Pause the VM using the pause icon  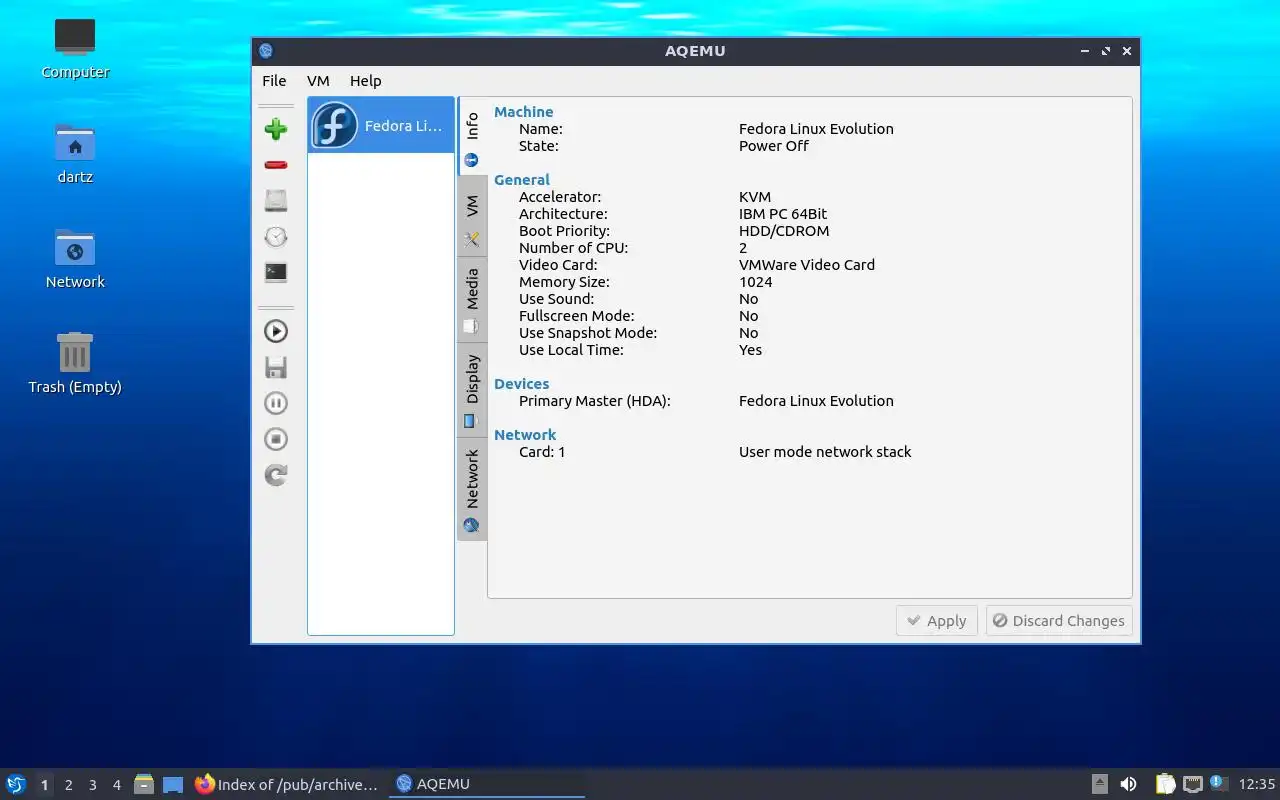point(276,403)
